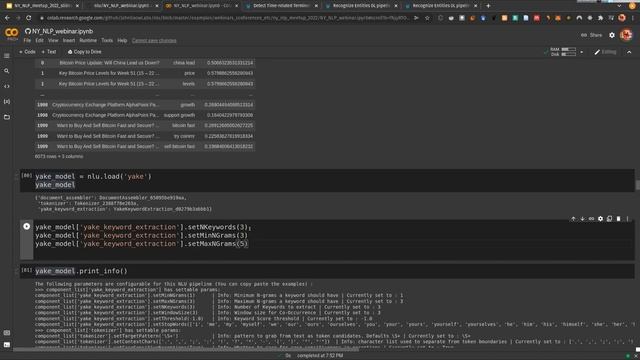Image resolution: width=640 pixels, height=360 pixels.
Task: Open the File menu
Action: (27, 40)
